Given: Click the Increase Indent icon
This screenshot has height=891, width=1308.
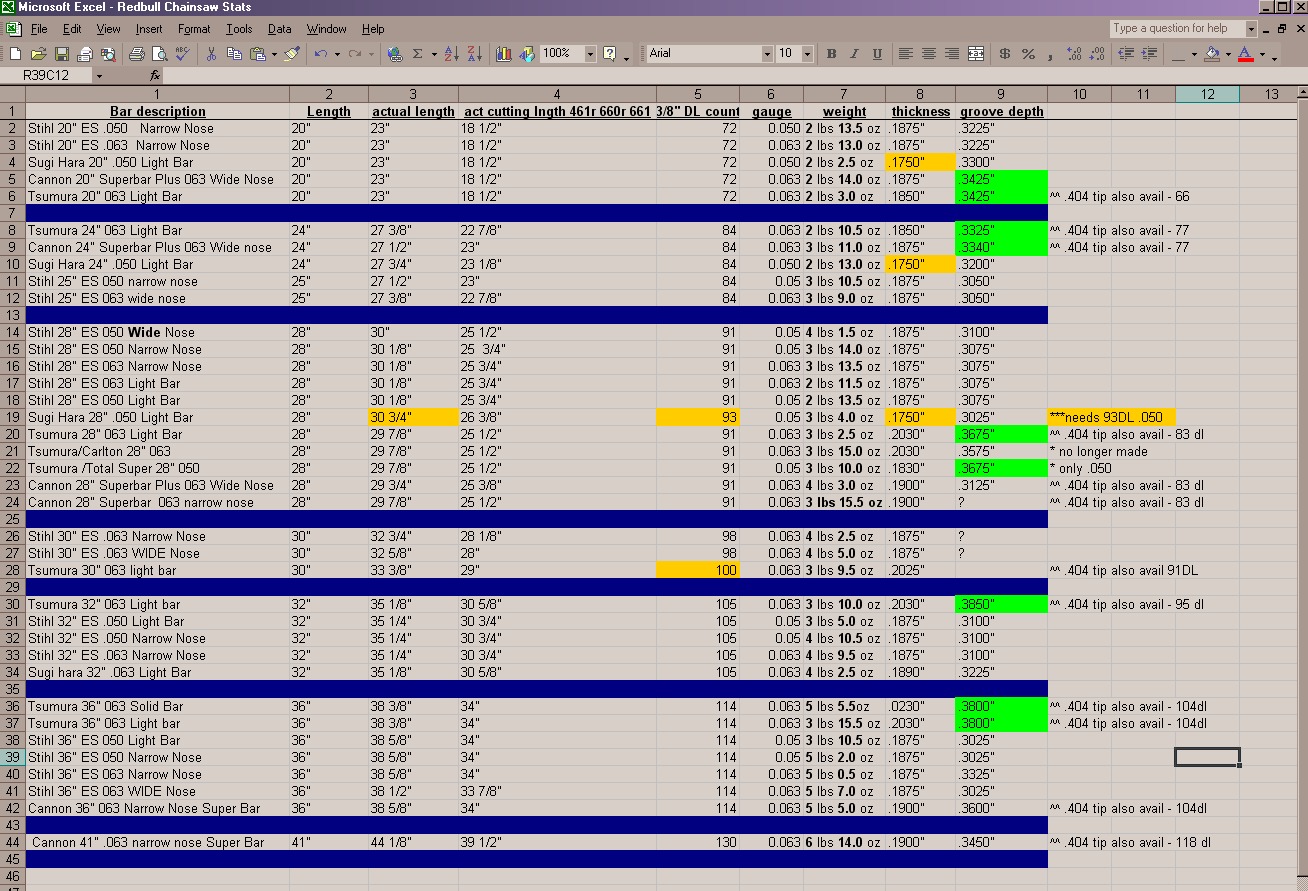Looking at the screenshot, I should [x=1148, y=54].
